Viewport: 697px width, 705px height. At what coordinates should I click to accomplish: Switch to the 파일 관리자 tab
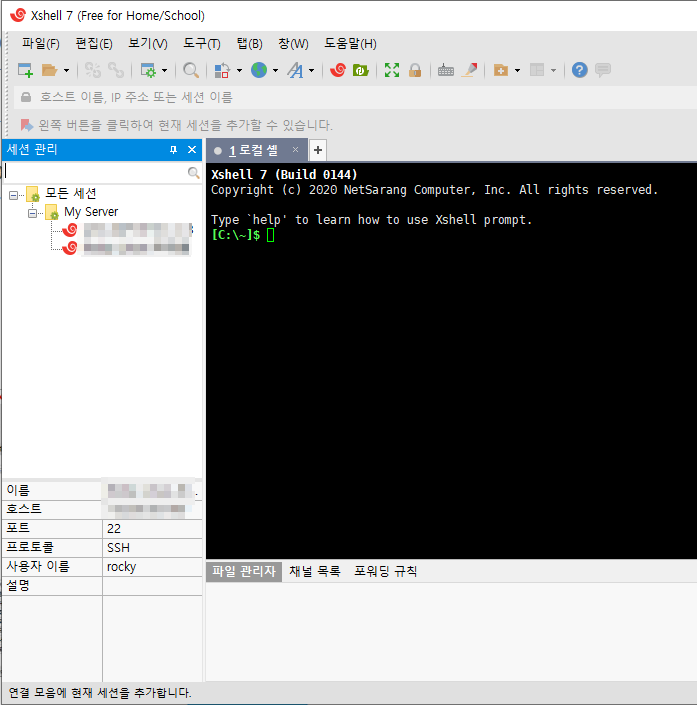click(x=244, y=571)
